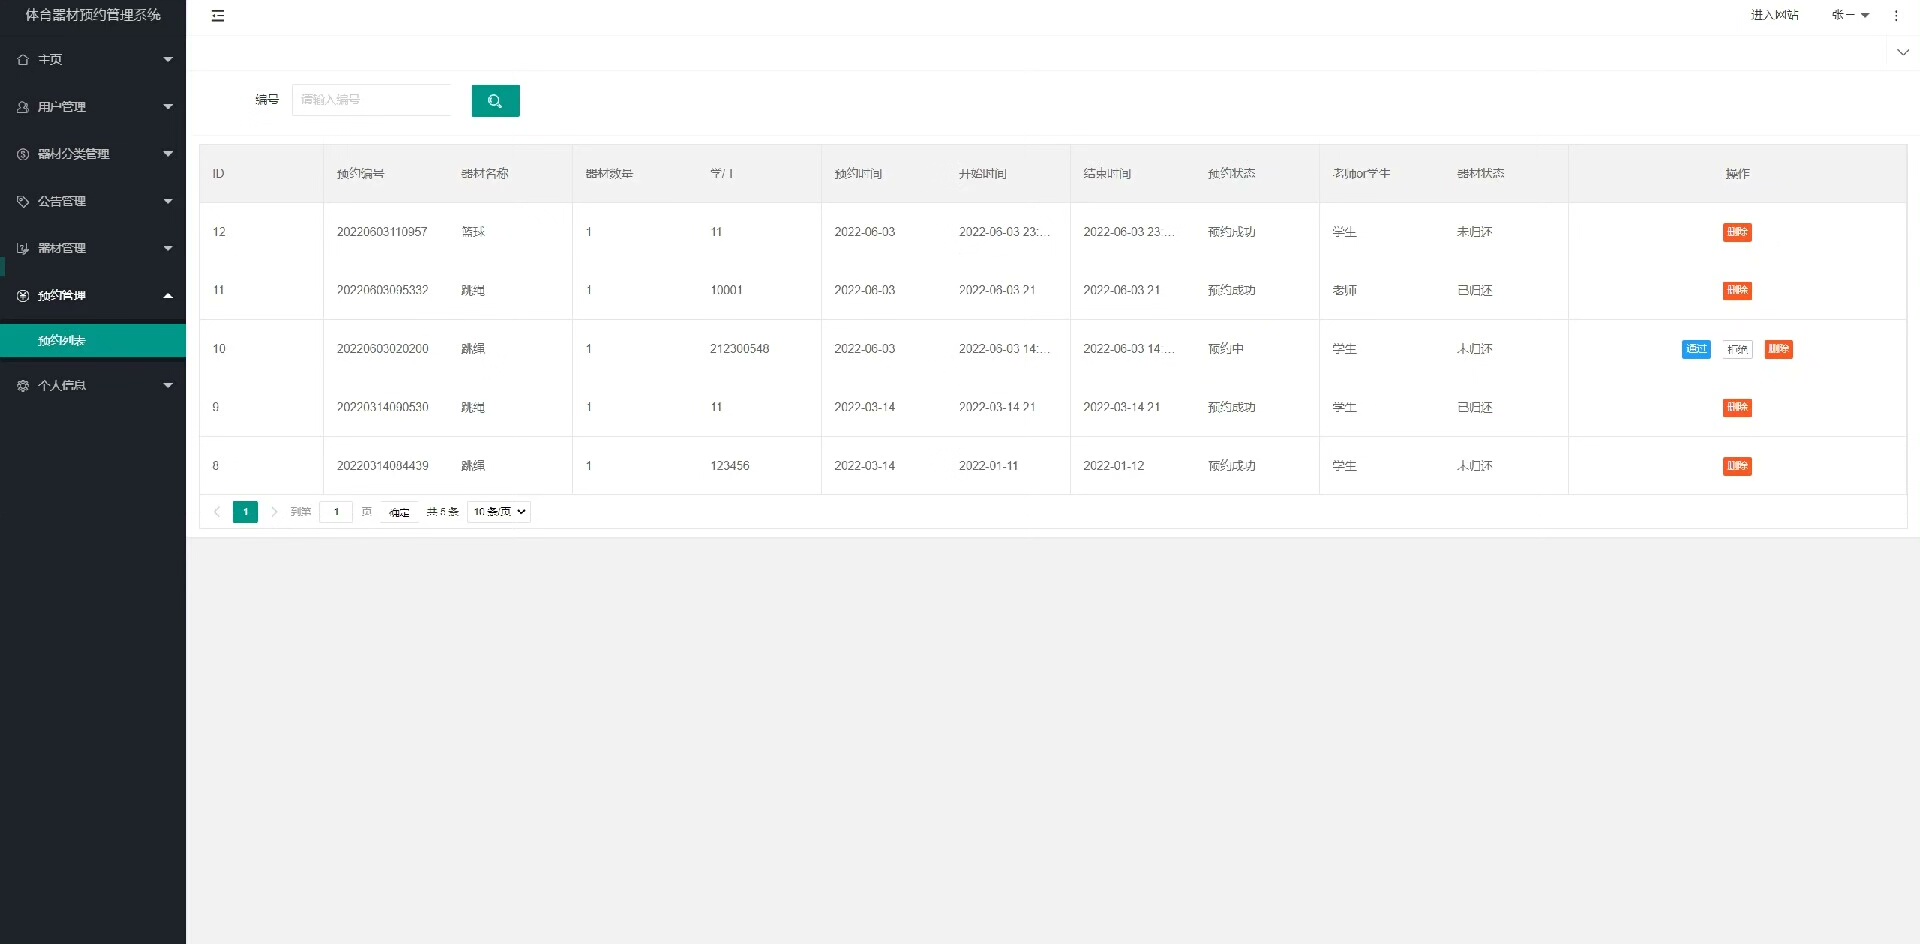Click the 预约状态 column header
Viewport: 1920px width, 944px height.
pyautogui.click(x=1231, y=174)
